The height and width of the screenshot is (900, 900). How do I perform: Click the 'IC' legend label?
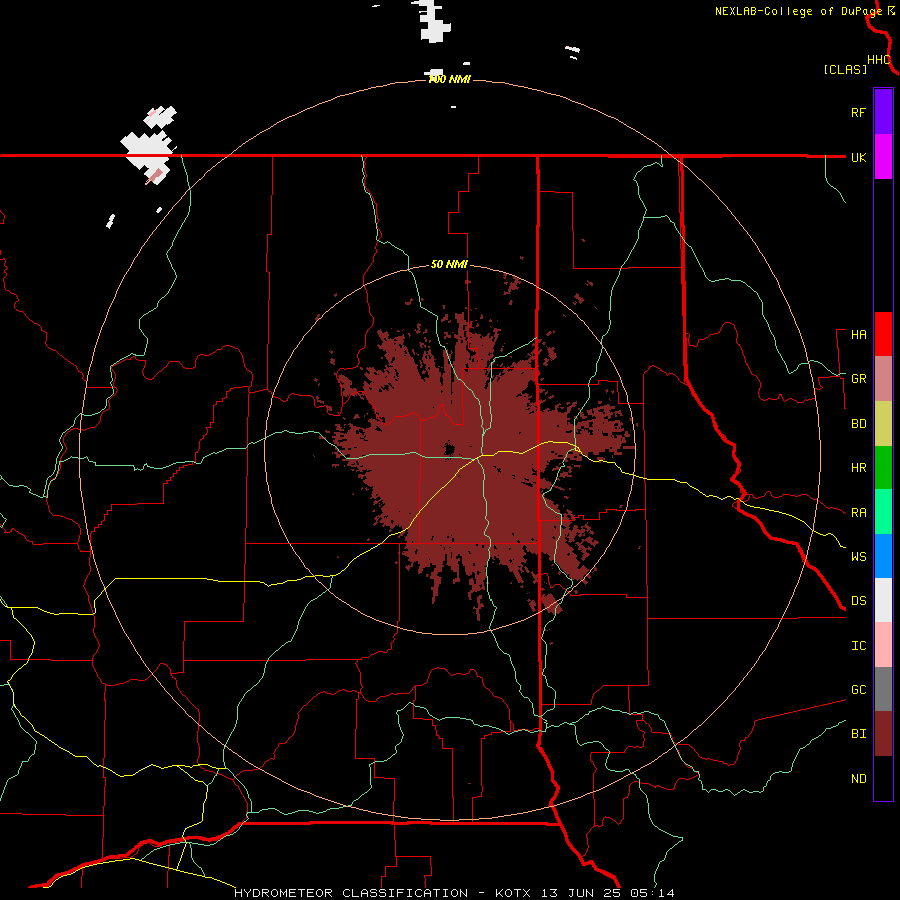click(x=858, y=646)
